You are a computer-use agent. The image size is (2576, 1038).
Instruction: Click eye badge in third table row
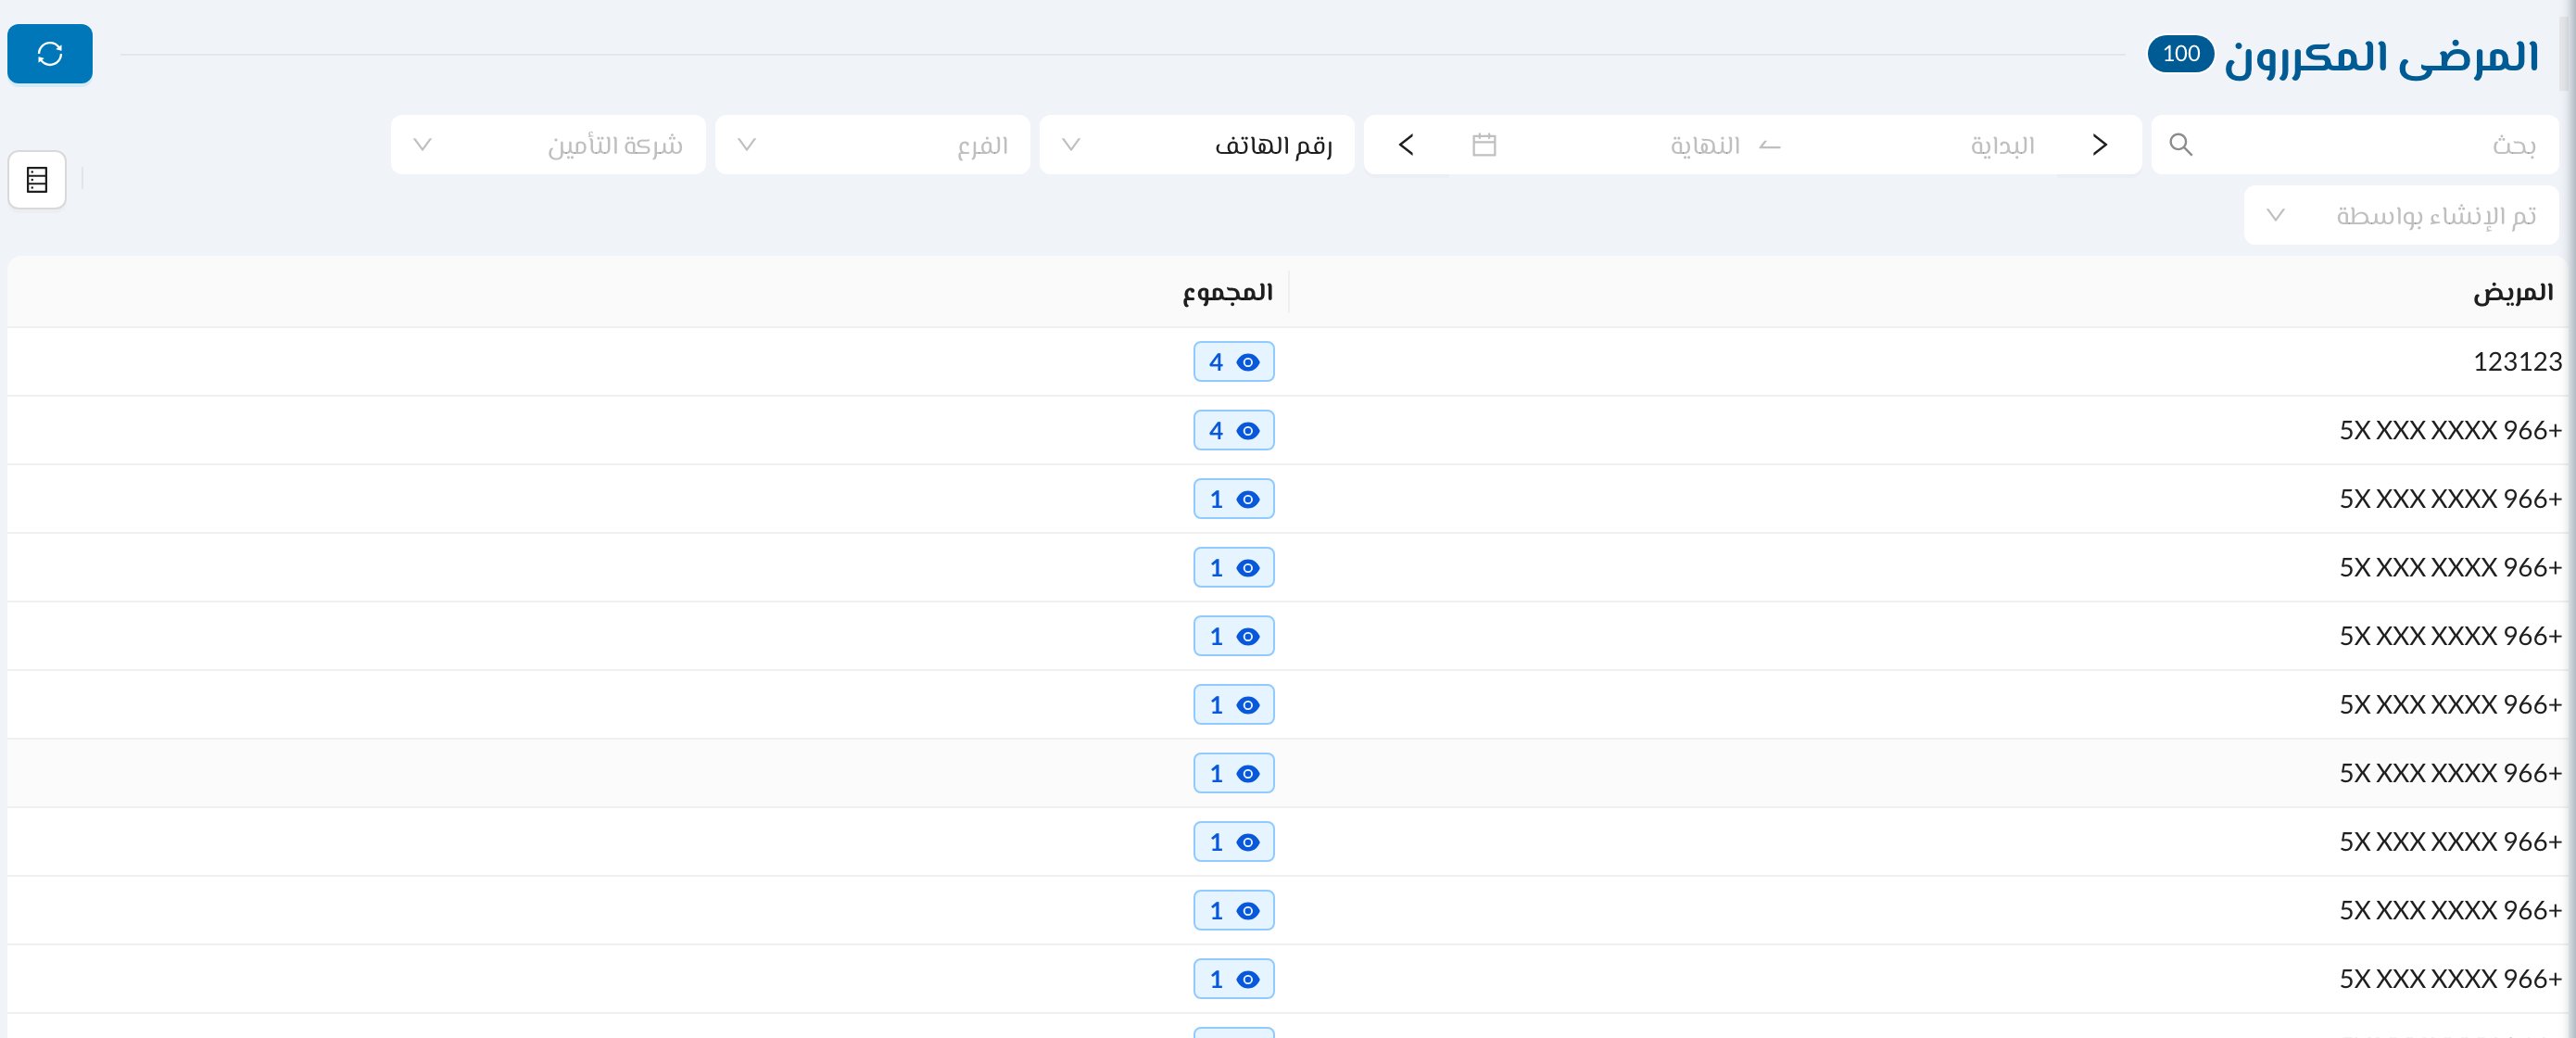pos(1233,499)
